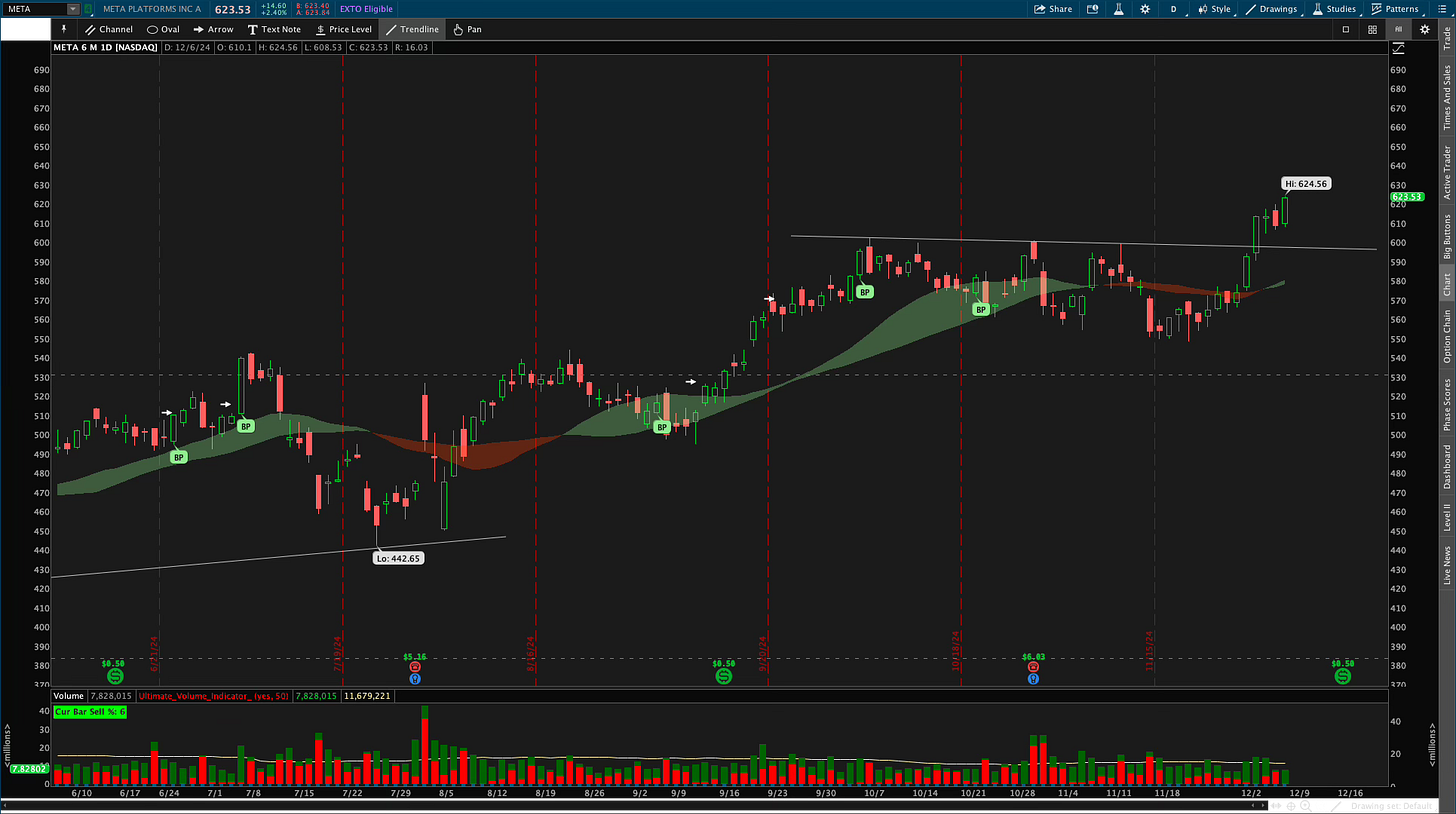Expand the META symbol dropdown arrow
This screenshot has width=1456, height=814.
click(73, 9)
